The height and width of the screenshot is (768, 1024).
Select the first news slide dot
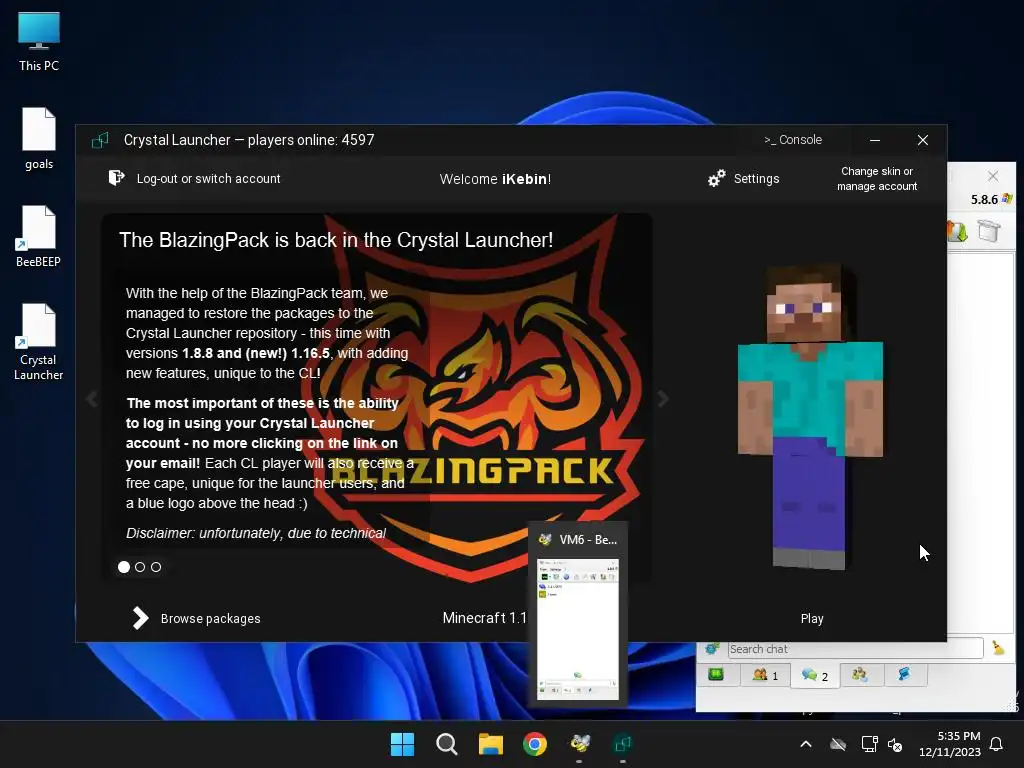tap(124, 567)
